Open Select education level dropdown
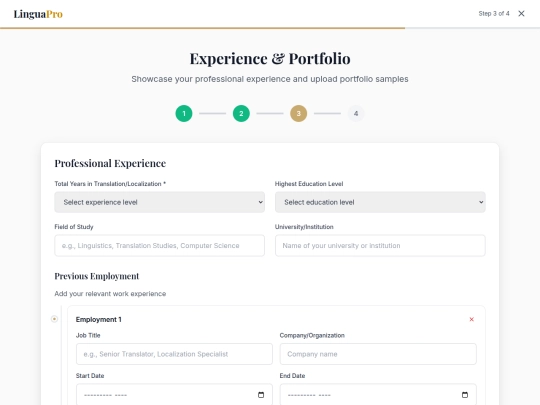The image size is (540, 405). (x=380, y=202)
